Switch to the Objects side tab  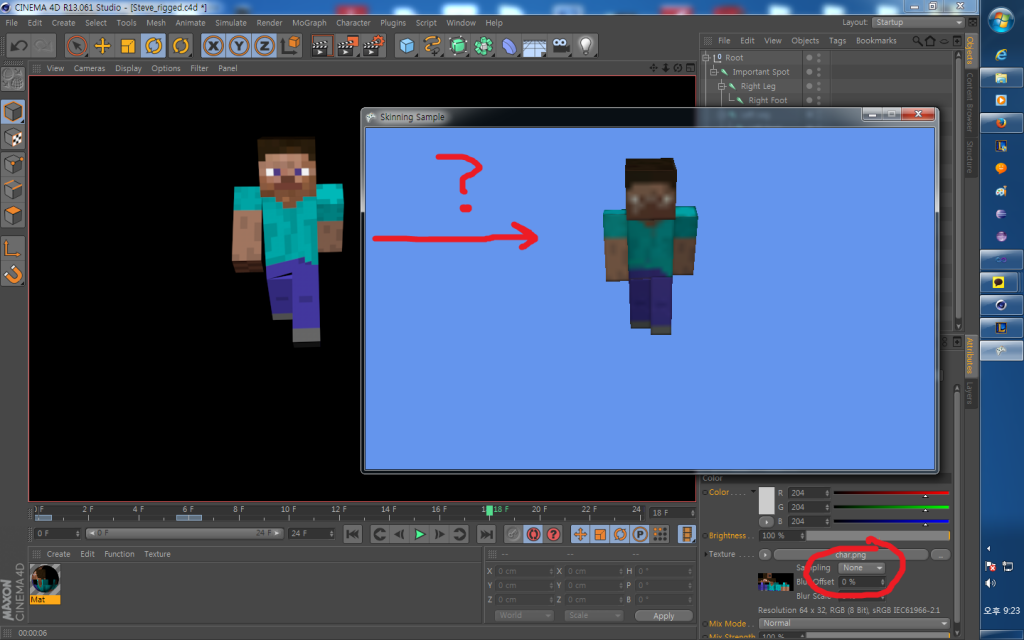[x=970, y=50]
